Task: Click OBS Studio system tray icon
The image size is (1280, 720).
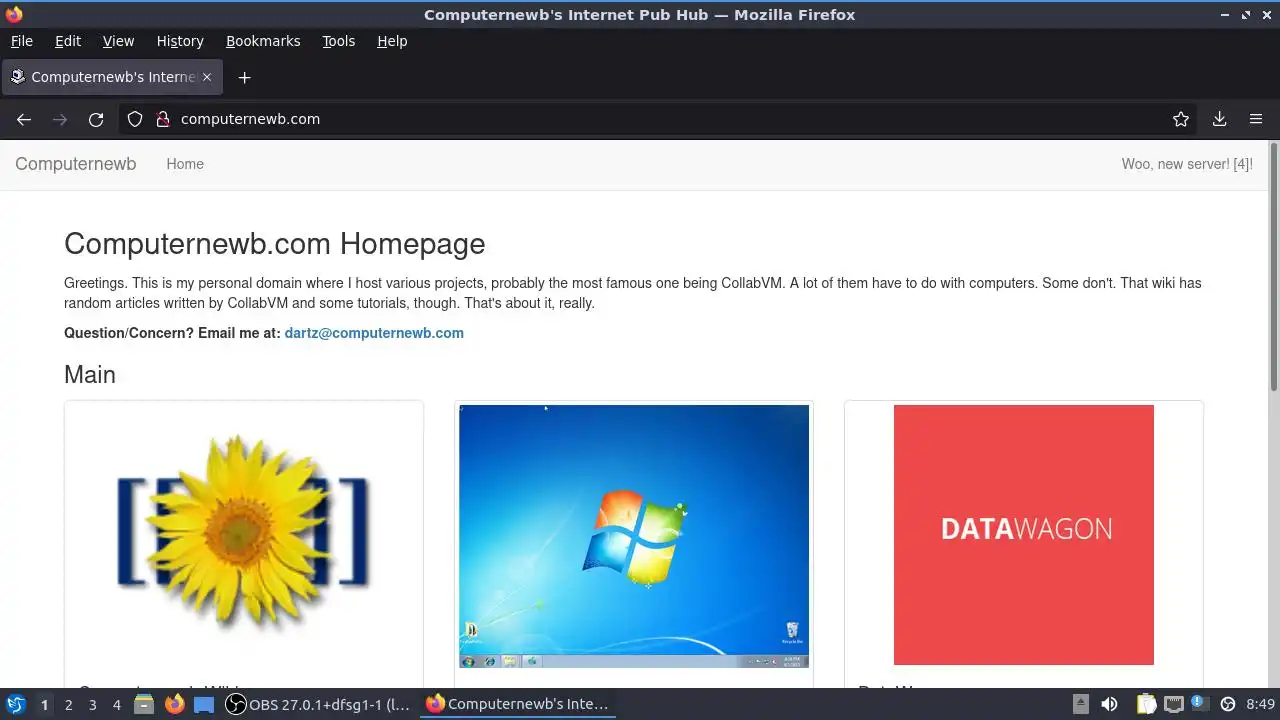Action: (x=1228, y=704)
